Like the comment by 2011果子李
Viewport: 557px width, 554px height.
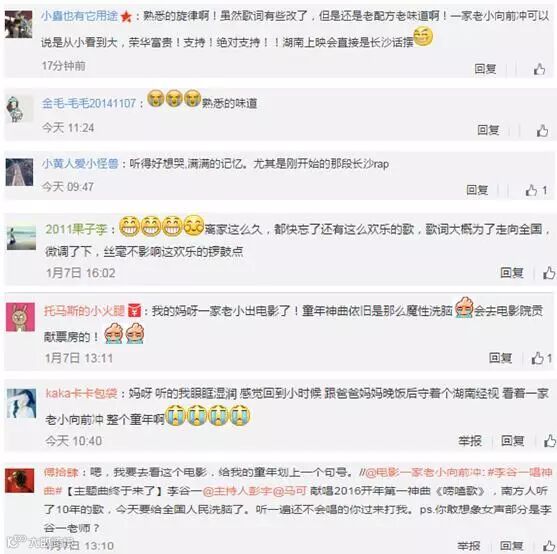(549, 273)
